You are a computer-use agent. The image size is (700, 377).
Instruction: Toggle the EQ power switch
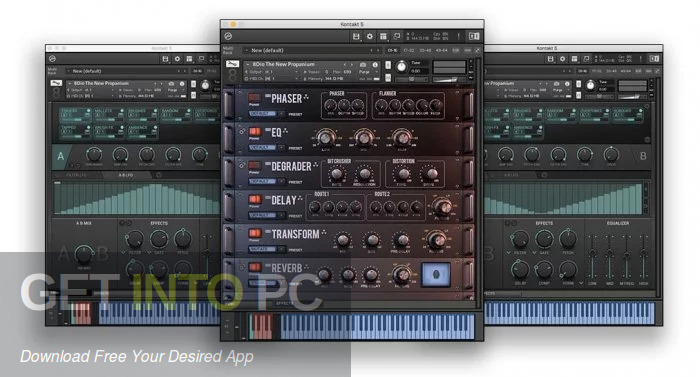254,132
